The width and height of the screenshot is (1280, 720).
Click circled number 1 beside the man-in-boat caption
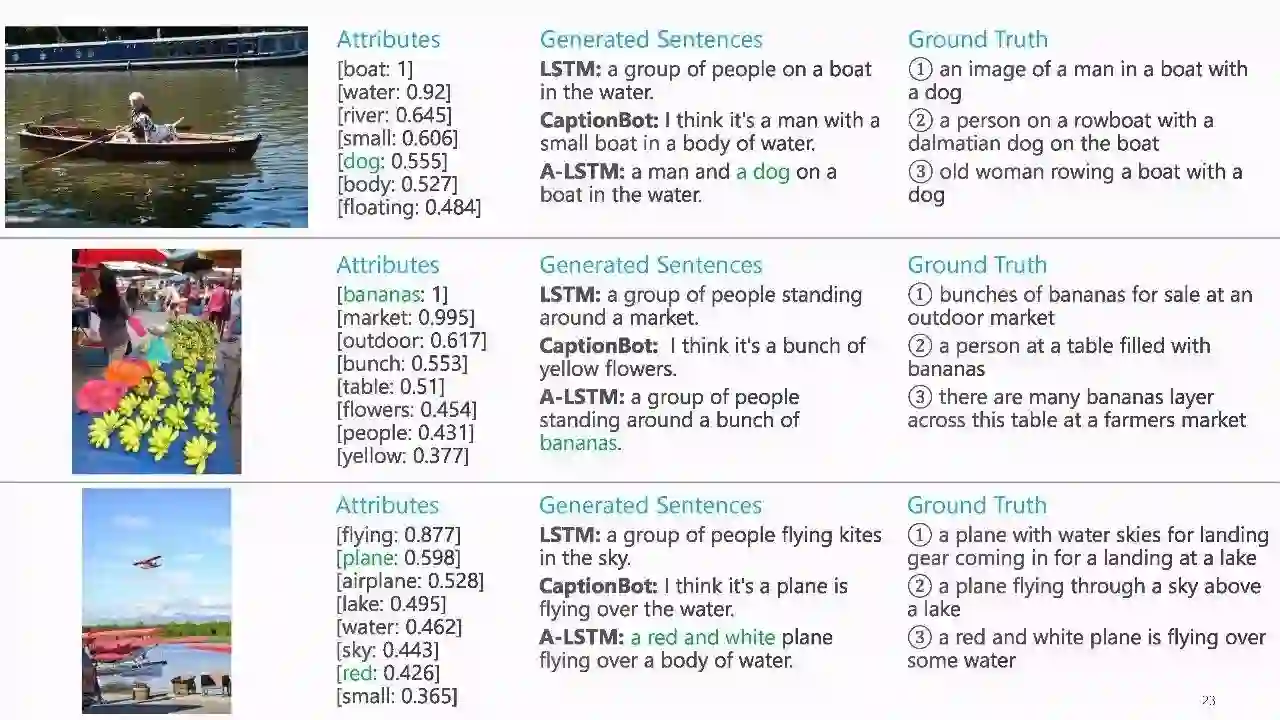point(920,69)
